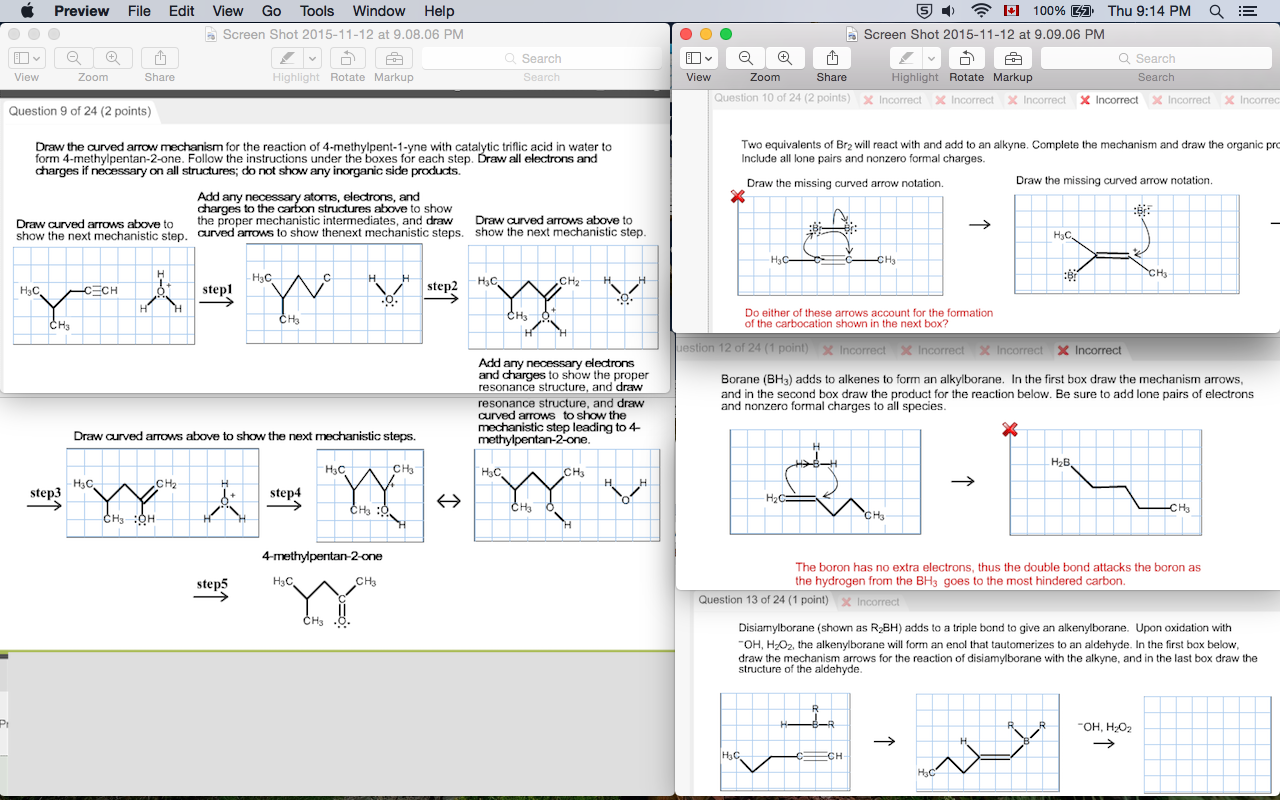The image size is (1280, 800).
Task: Click Rotate in the front window toolbar
Action: (x=966, y=58)
